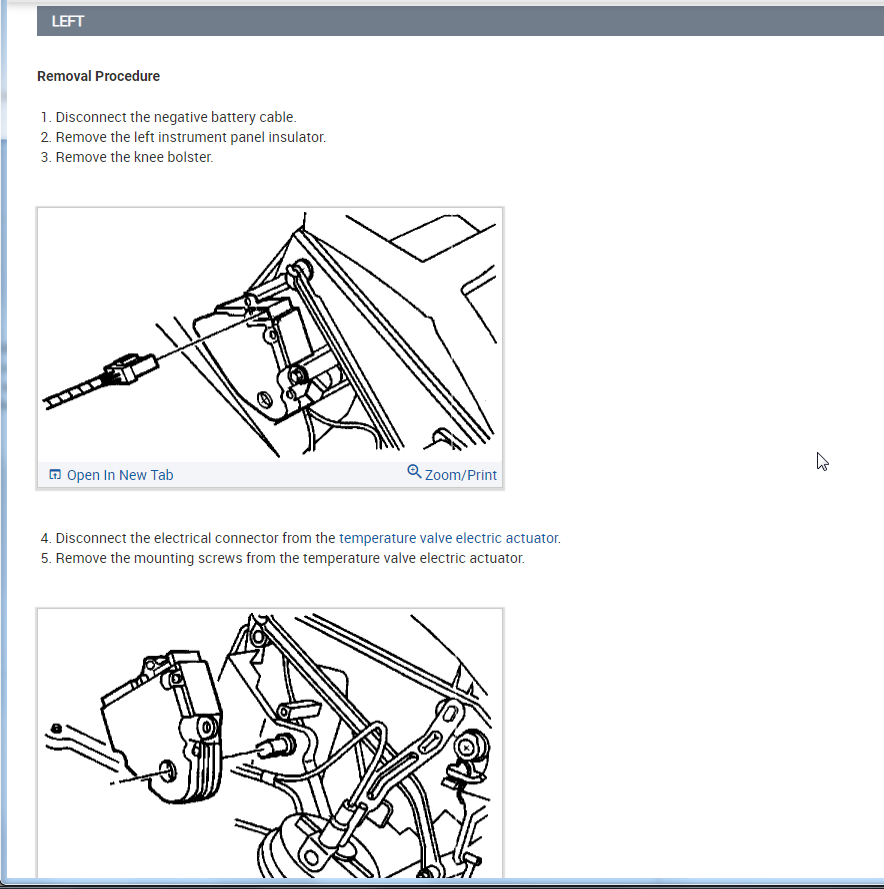Viewport: 884px width, 889px height.
Task: Click the LEFT label text in the header
Action: point(67,22)
